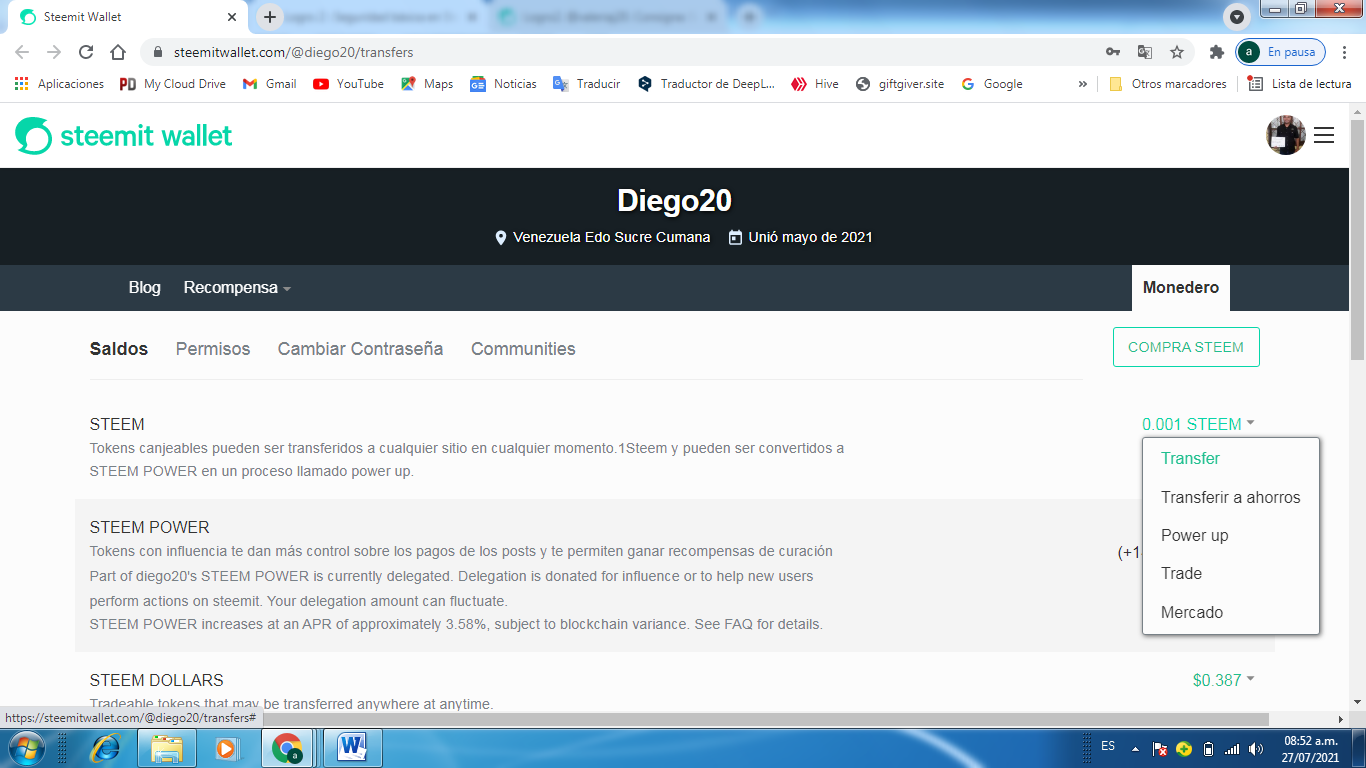Open Traductor de DeepL bookmark
Screen dimensions: 1366x768
[x=706, y=84]
